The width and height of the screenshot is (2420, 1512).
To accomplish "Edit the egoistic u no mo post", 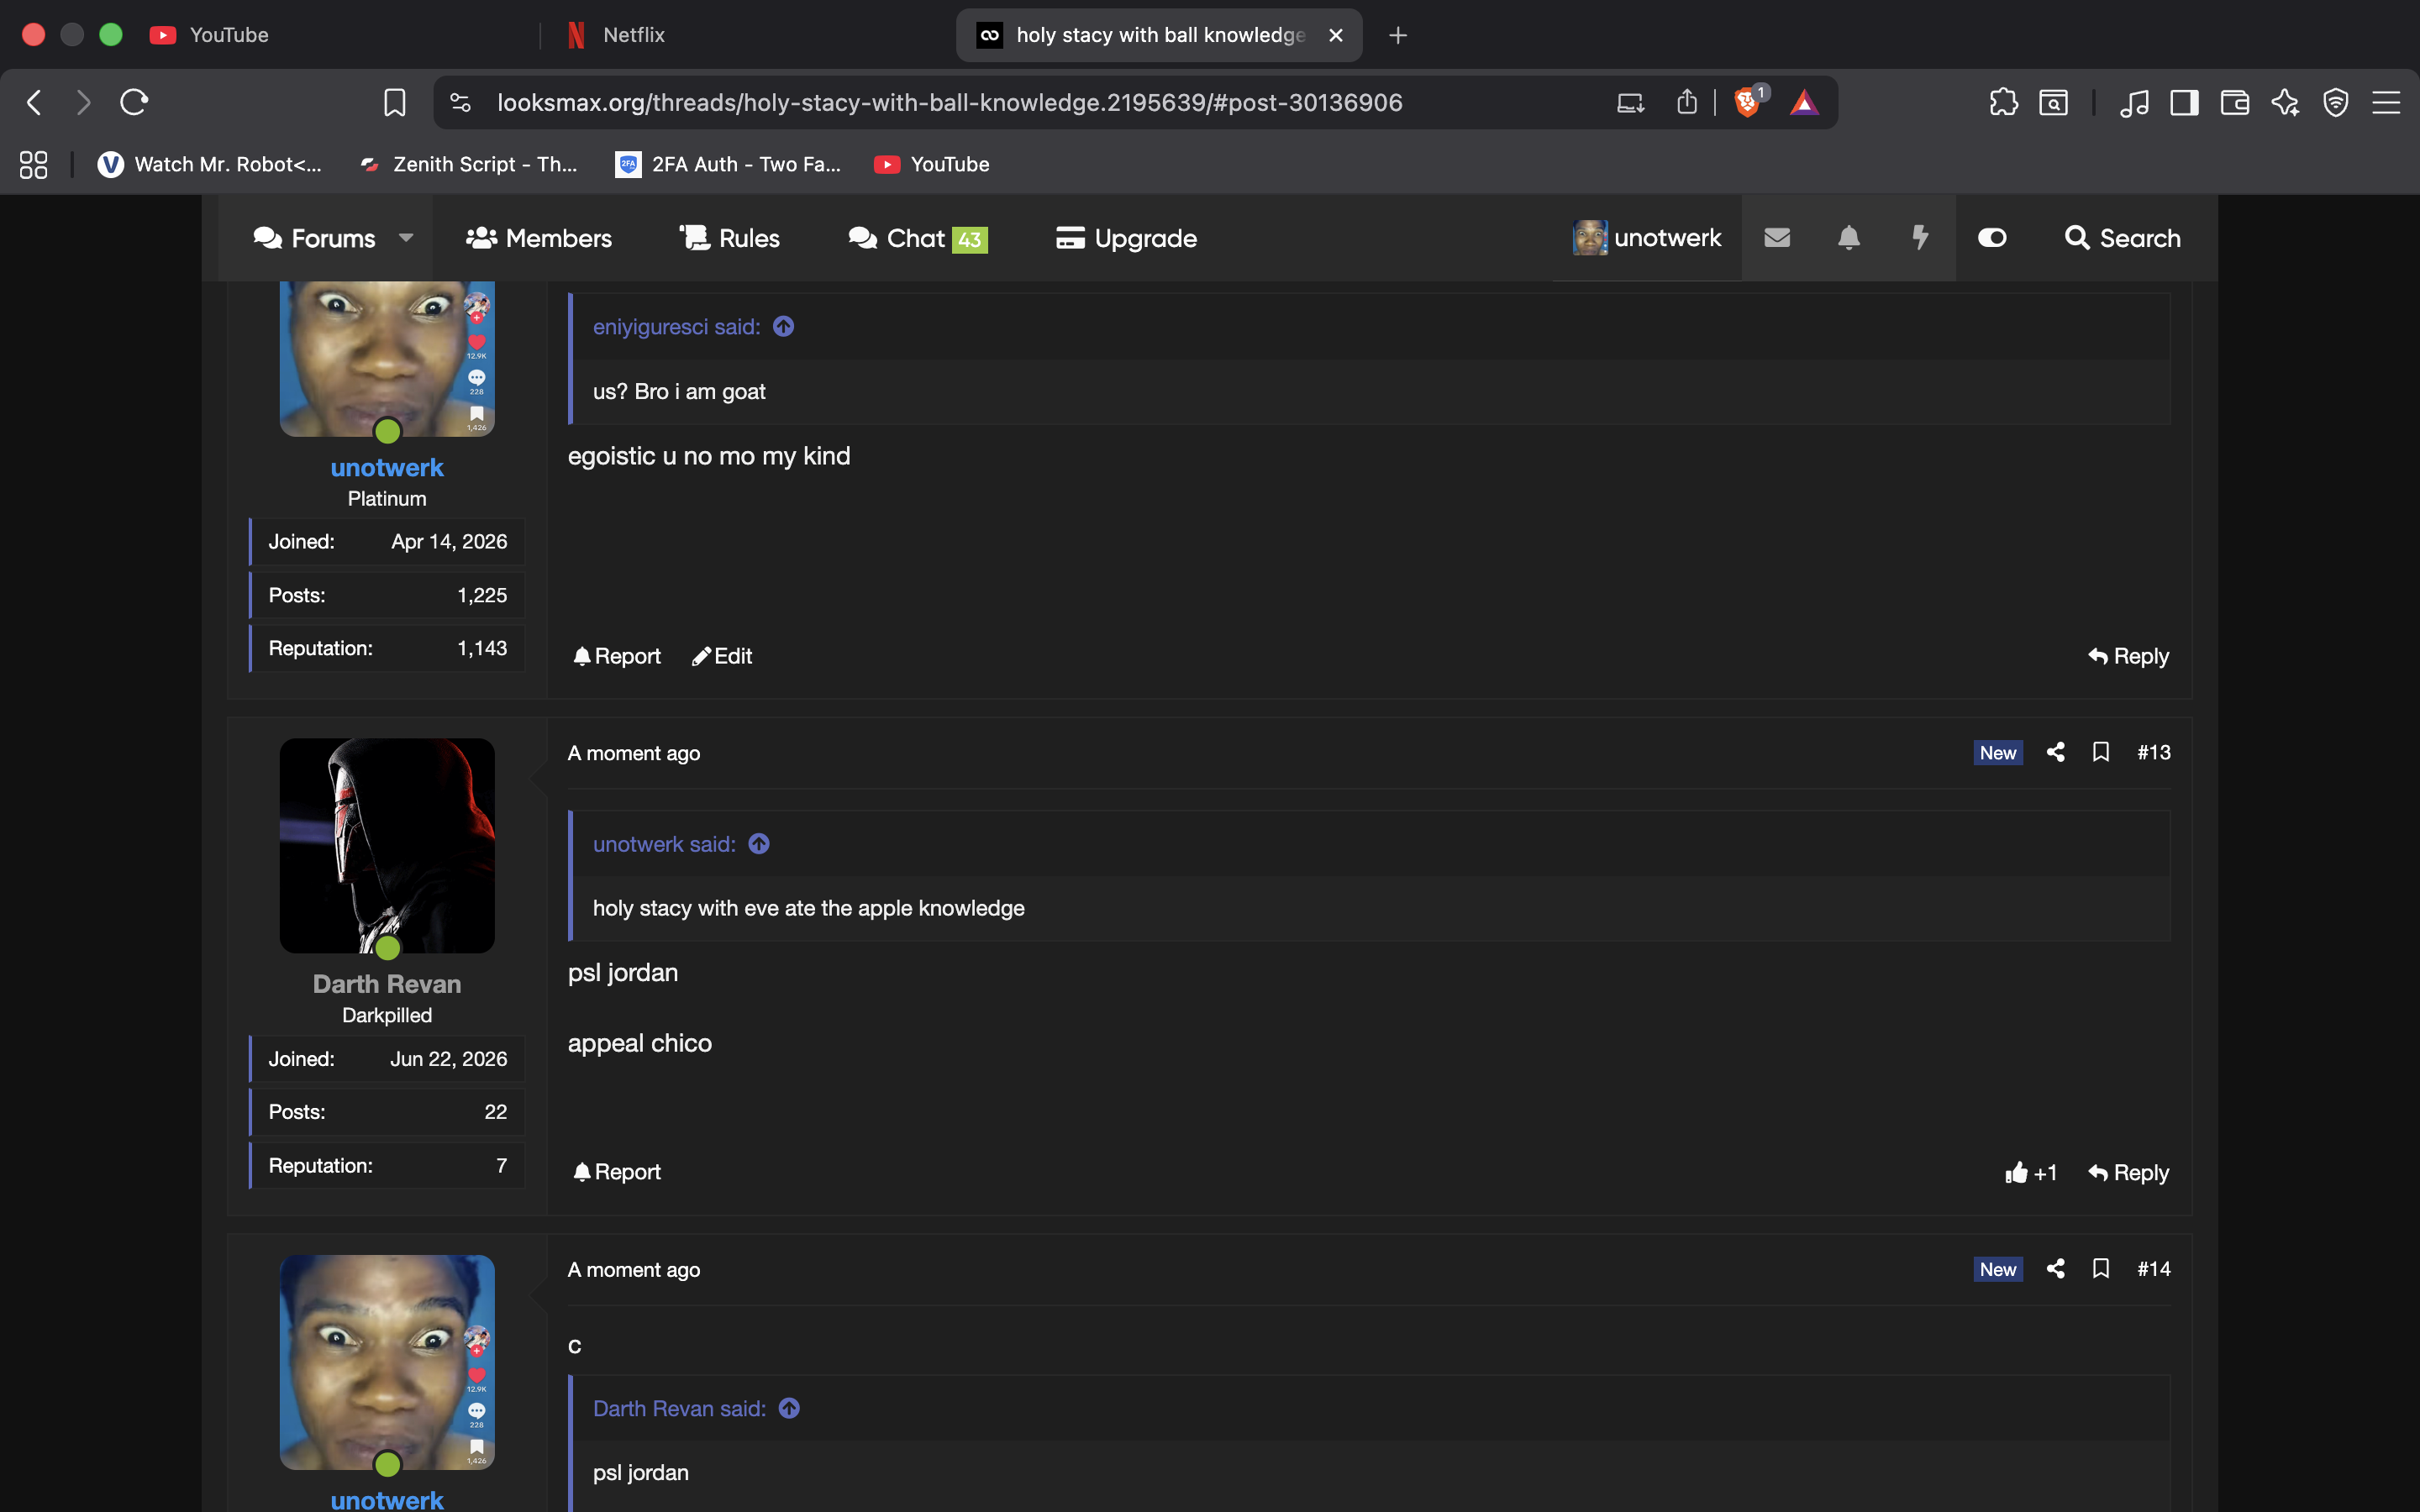I will tap(722, 656).
